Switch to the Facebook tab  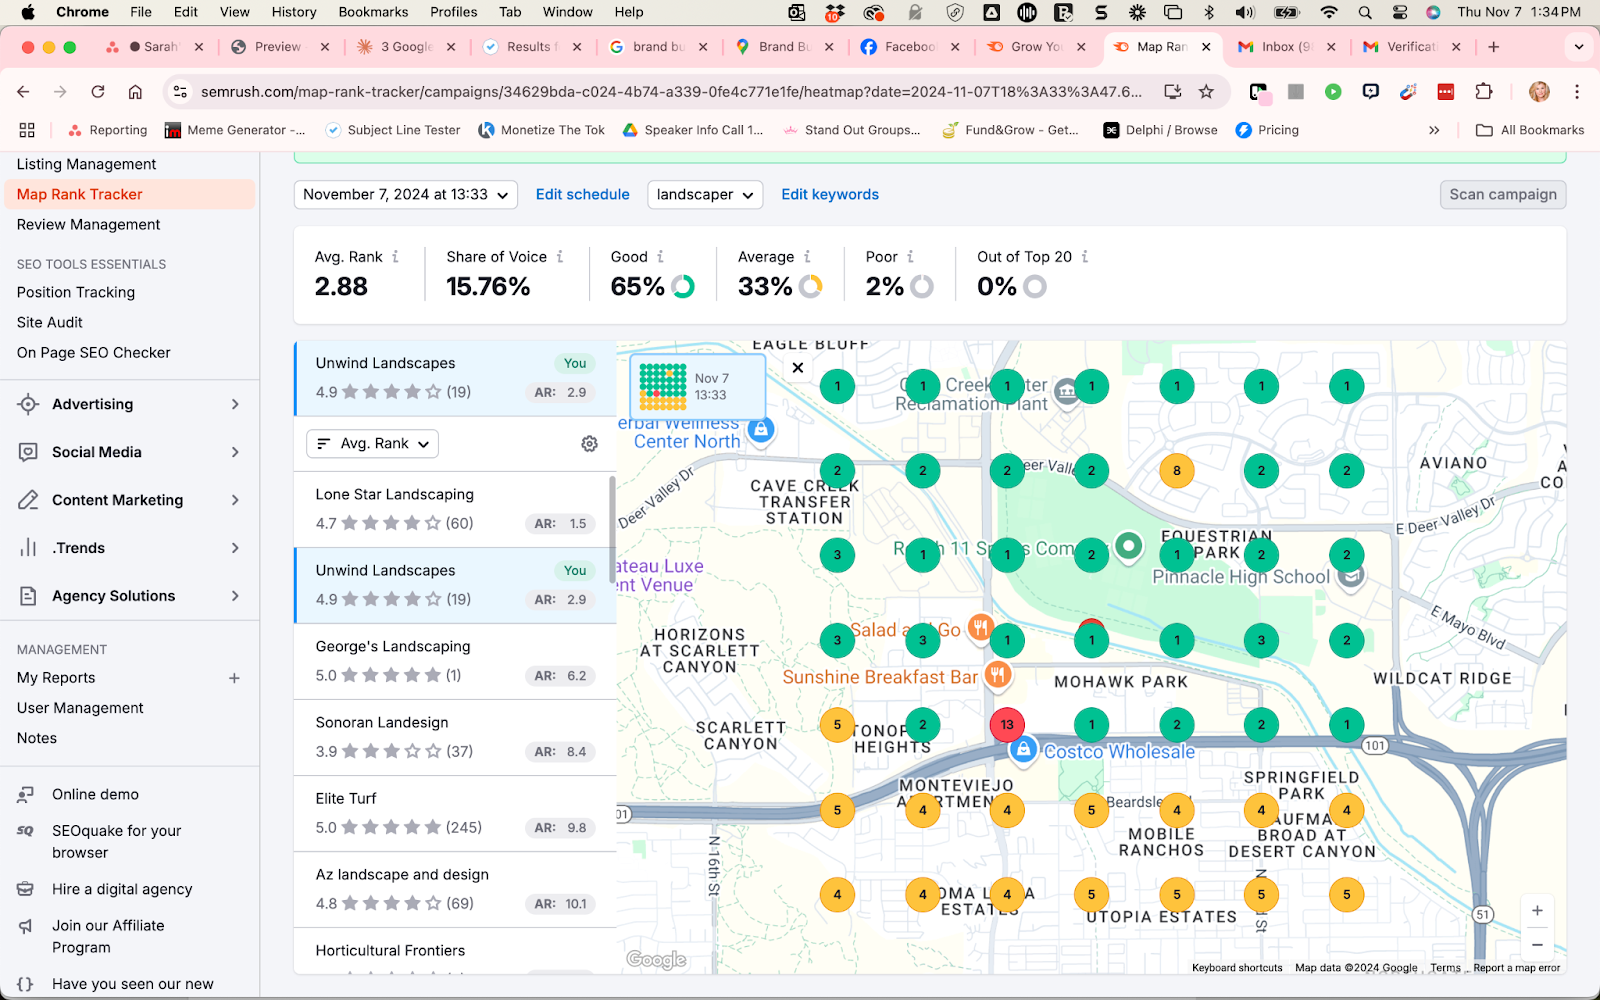coord(910,47)
